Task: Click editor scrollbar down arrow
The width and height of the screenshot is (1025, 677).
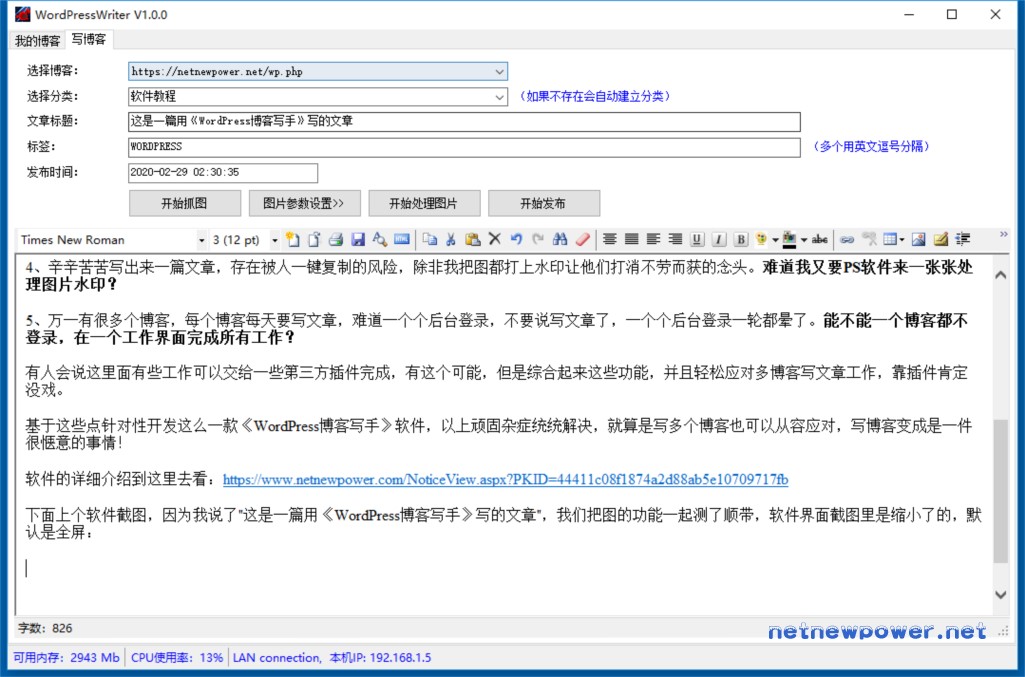Action: [x=1001, y=595]
